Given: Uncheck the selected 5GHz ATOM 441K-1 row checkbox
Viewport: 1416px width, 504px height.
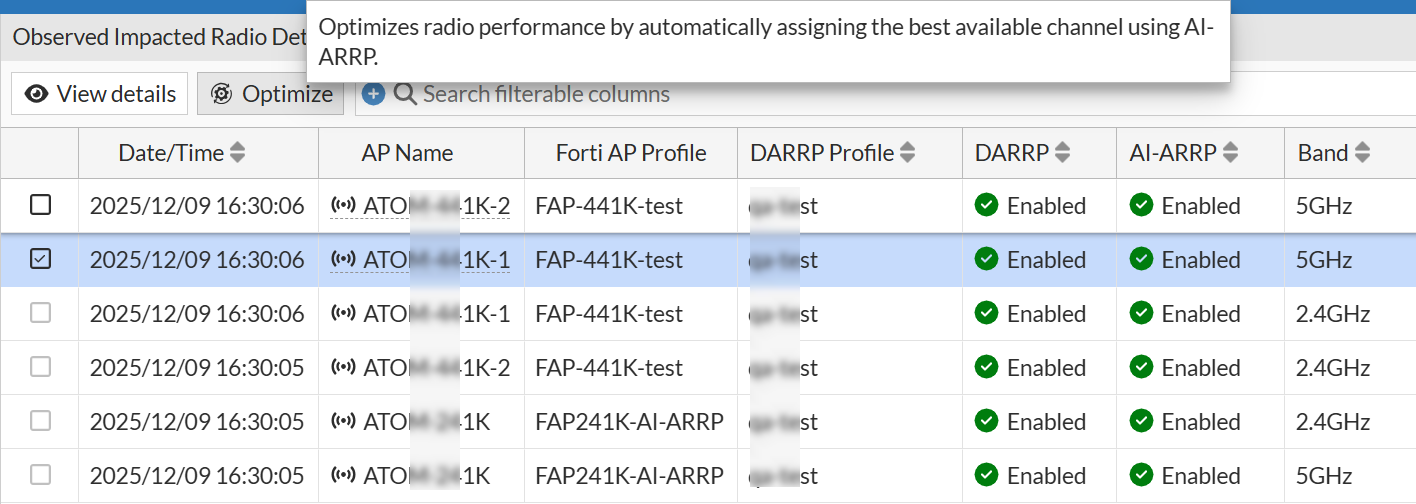Looking at the screenshot, I should (x=40, y=259).
